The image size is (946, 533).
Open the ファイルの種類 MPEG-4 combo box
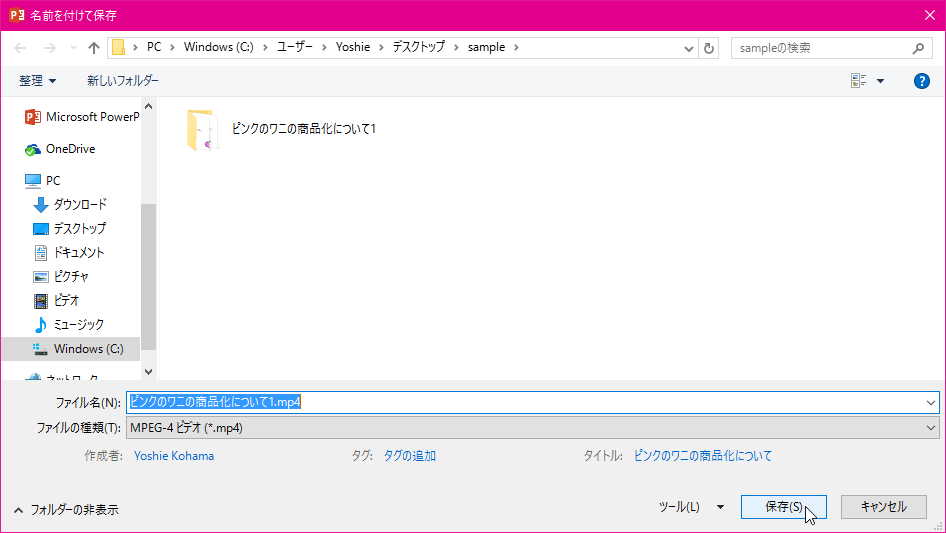click(533, 428)
